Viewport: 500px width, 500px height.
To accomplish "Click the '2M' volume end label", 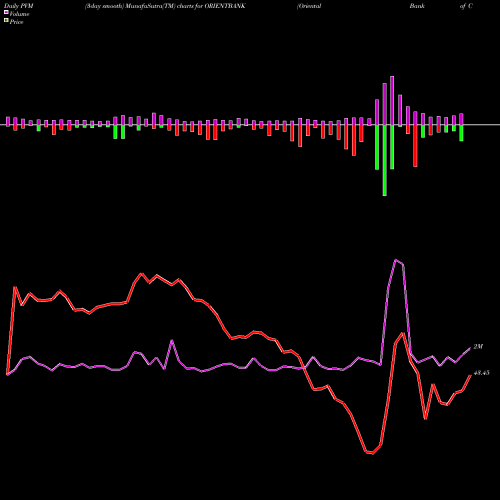I will tap(478, 347).
